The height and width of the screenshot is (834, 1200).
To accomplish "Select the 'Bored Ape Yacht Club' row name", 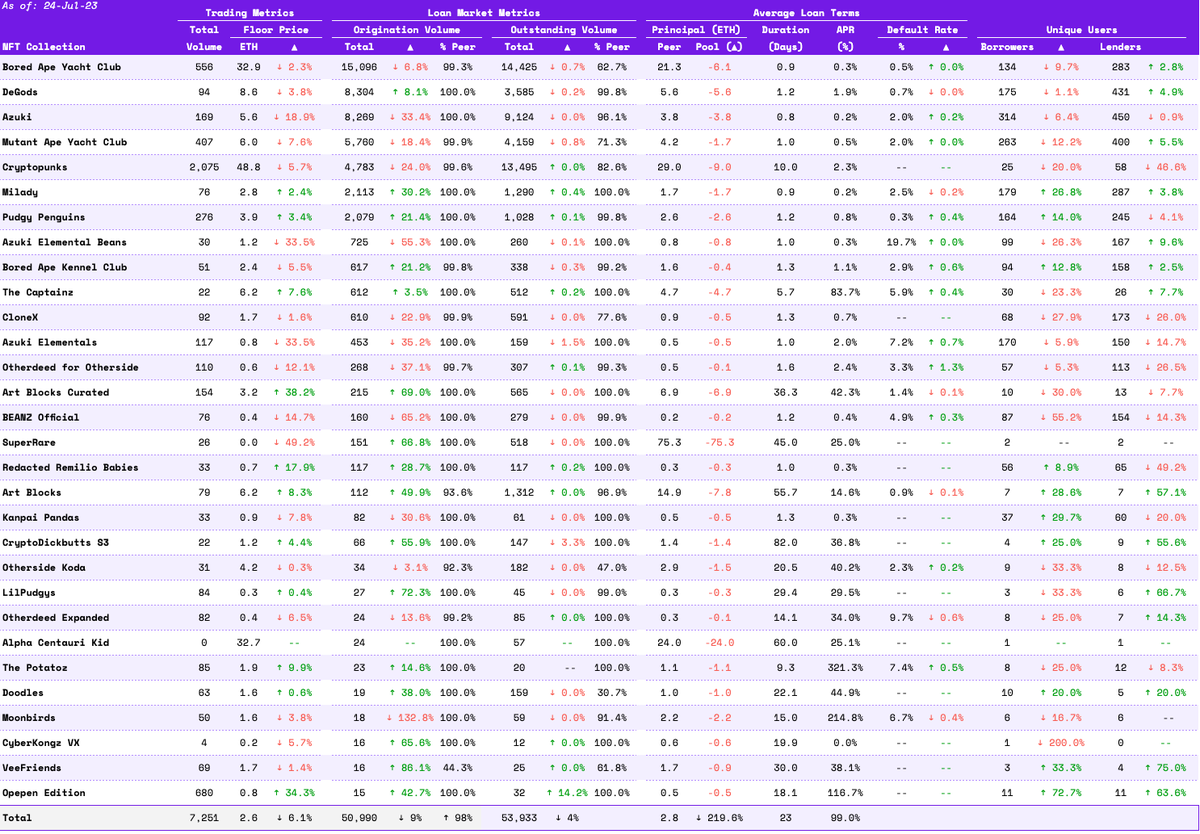I will (62, 67).
